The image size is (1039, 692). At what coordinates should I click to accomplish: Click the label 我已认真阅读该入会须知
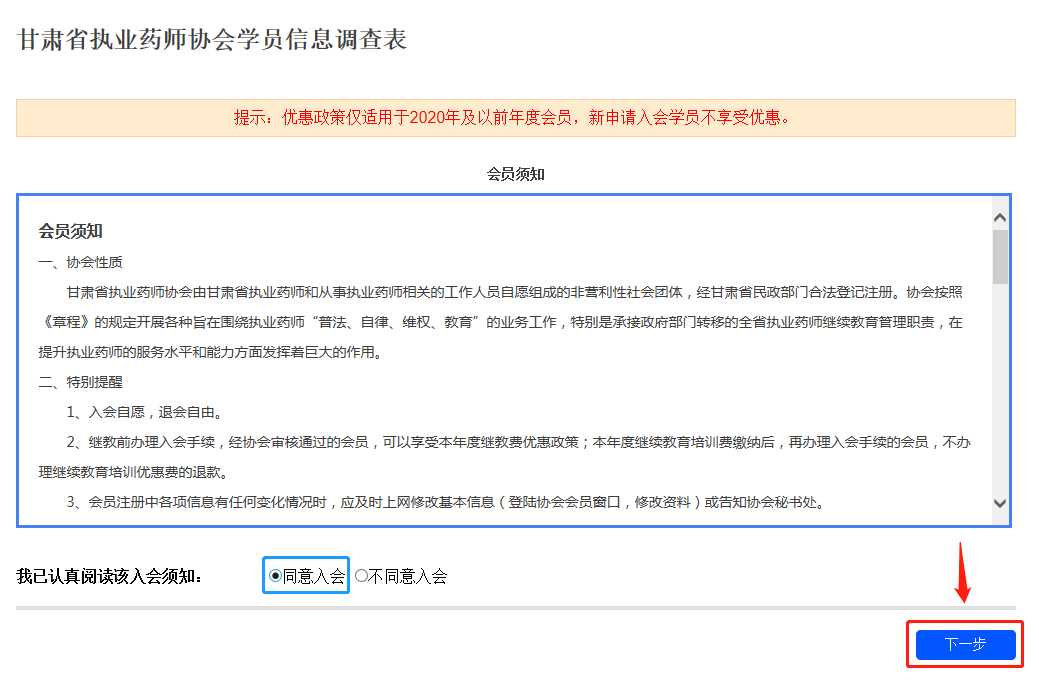tap(109, 577)
